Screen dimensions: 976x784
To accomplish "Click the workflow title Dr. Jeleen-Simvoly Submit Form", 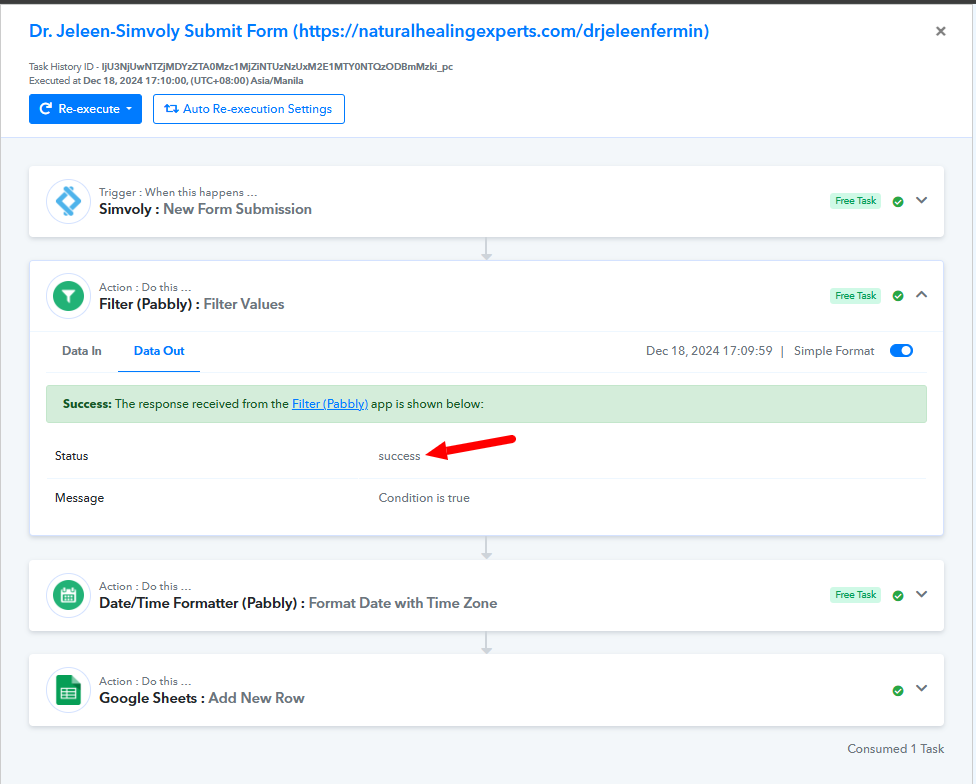I will tap(369, 31).
